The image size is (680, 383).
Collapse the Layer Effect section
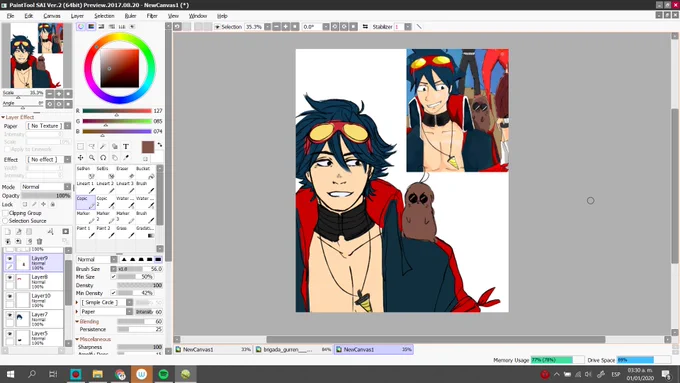coord(3,117)
